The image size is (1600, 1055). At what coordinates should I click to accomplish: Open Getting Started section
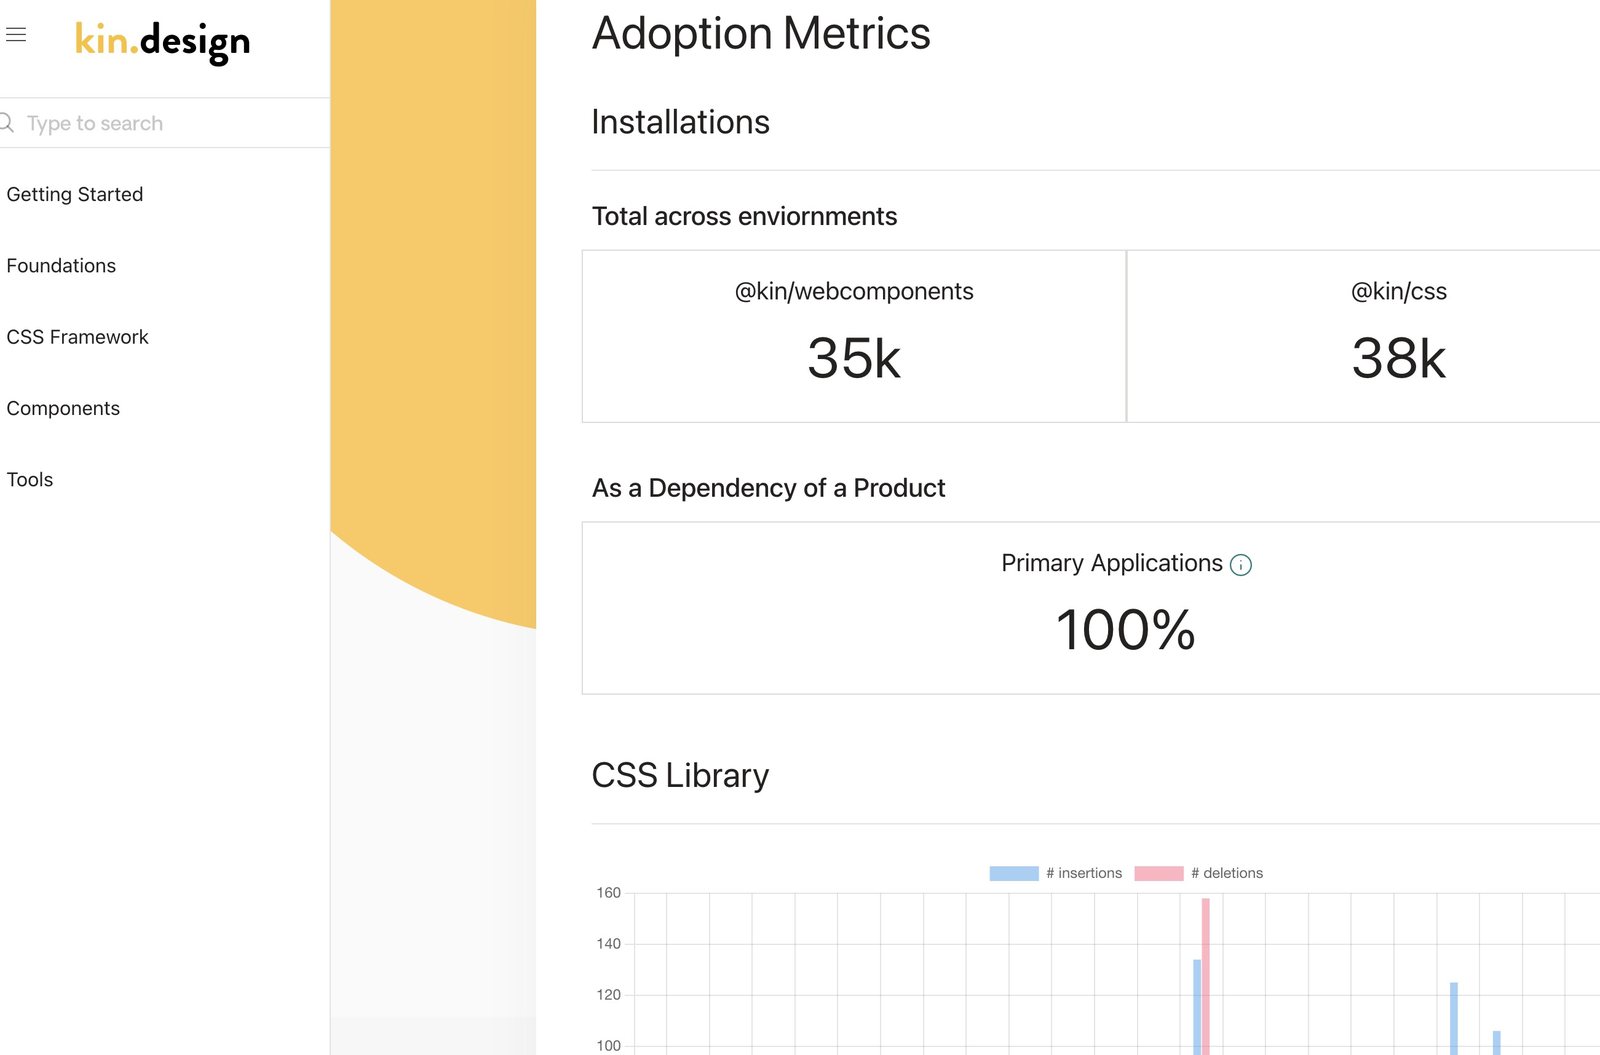(x=75, y=194)
